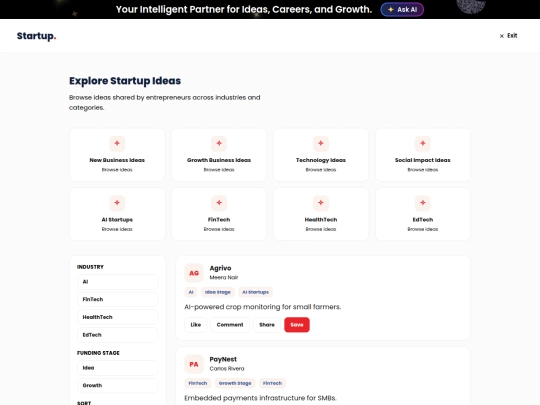Open Social Impact Ideas category title
Image resolution: width=540 pixels, height=405 pixels.
[423, 160]
